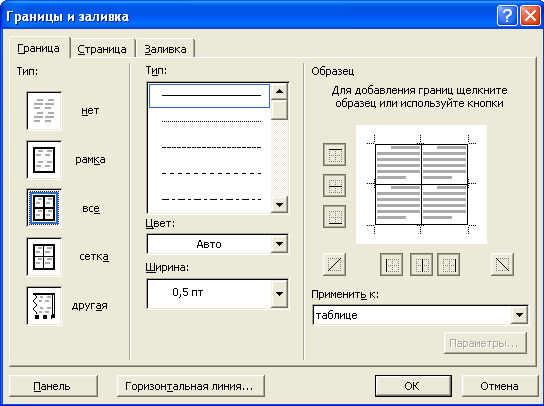544x406 pixels.
Task: Toggle the bottom border button in preview
Action: coord(334,217)
